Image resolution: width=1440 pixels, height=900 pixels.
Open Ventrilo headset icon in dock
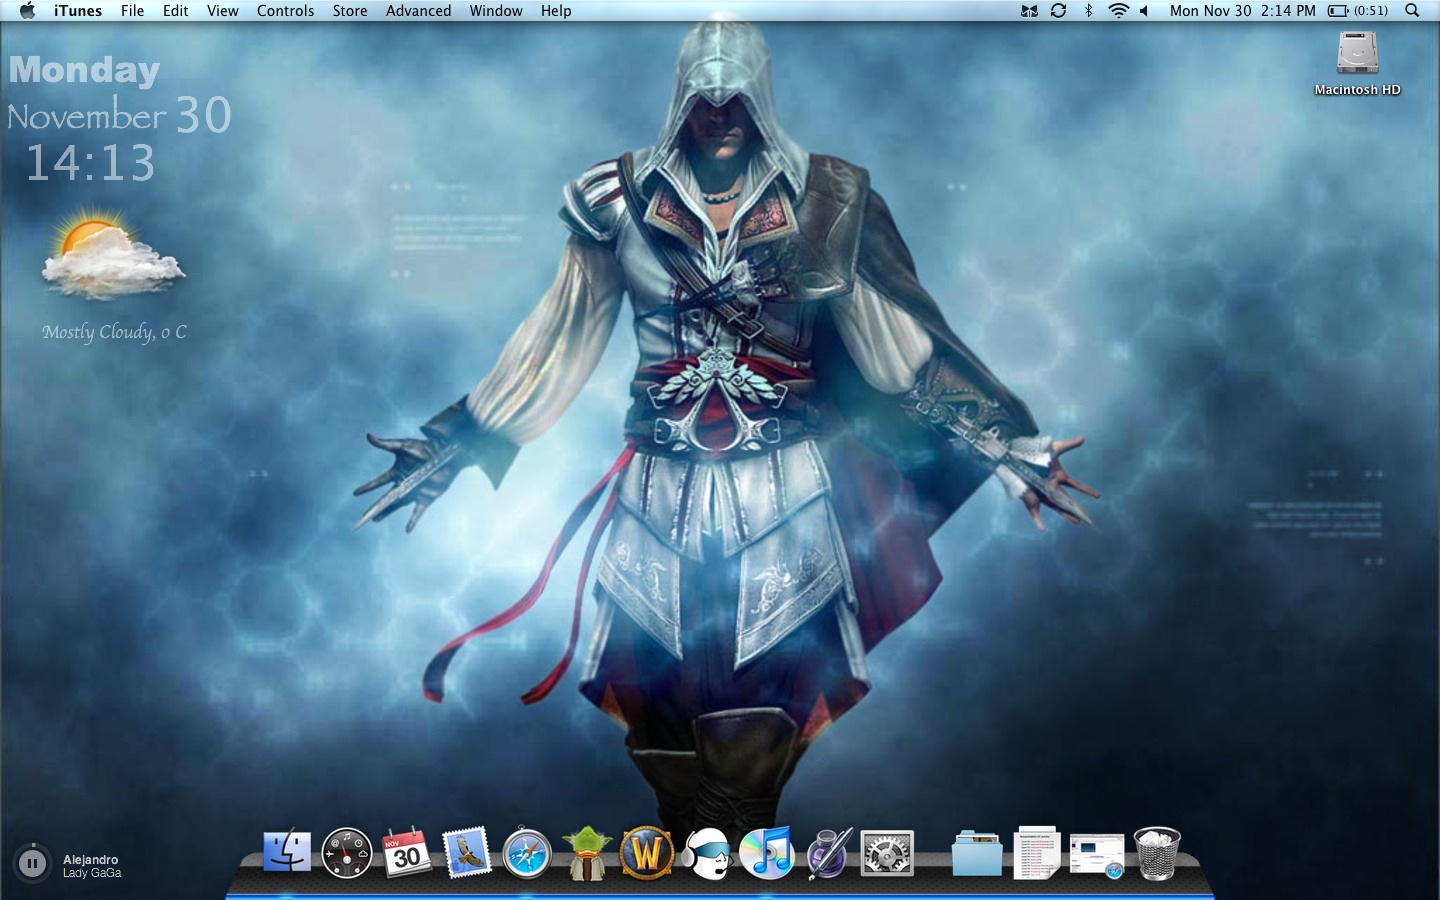click(707, 853)
